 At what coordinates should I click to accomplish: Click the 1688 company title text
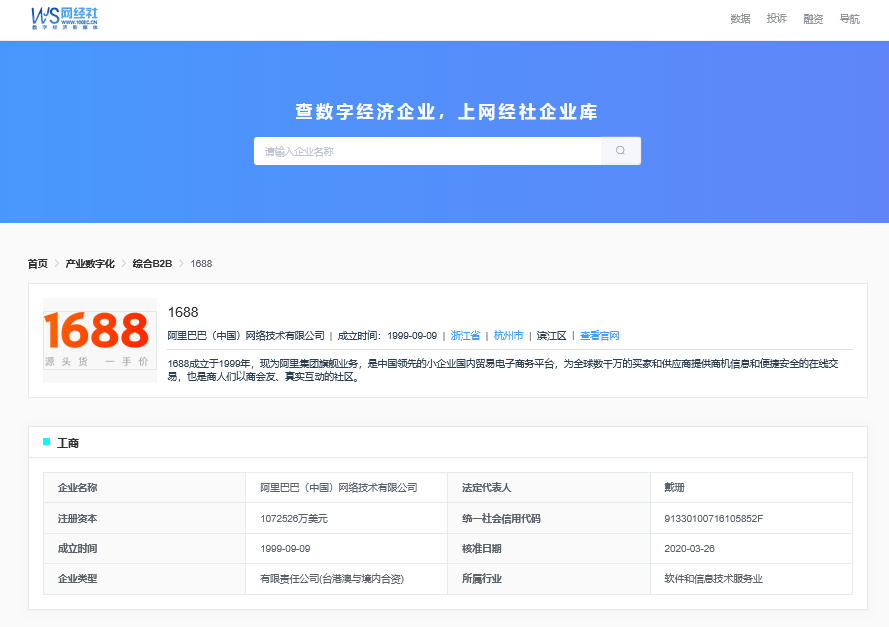183,312
